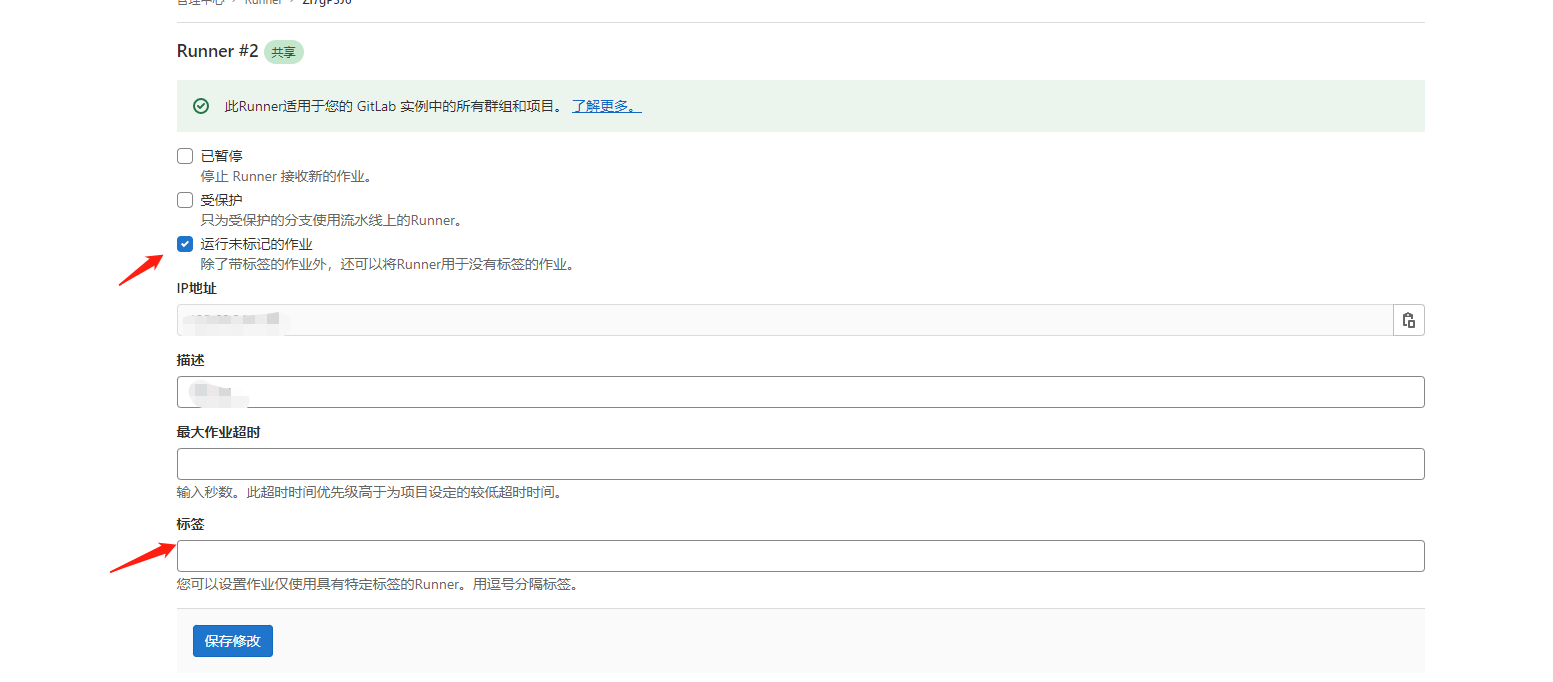
Task: Uncheck 运行未标记的作业 checkbox
Action: pyautogui.click(x=185, y=244)
